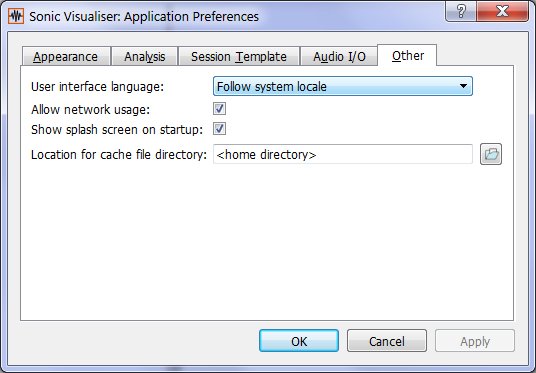The image size is (536, 373).
Task: Click the Cancel button
Action: point(387,341)
